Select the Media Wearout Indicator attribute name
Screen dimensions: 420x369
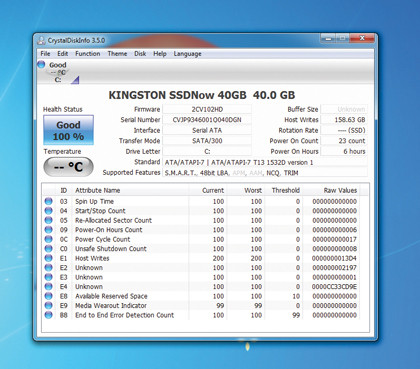(111, 306)
